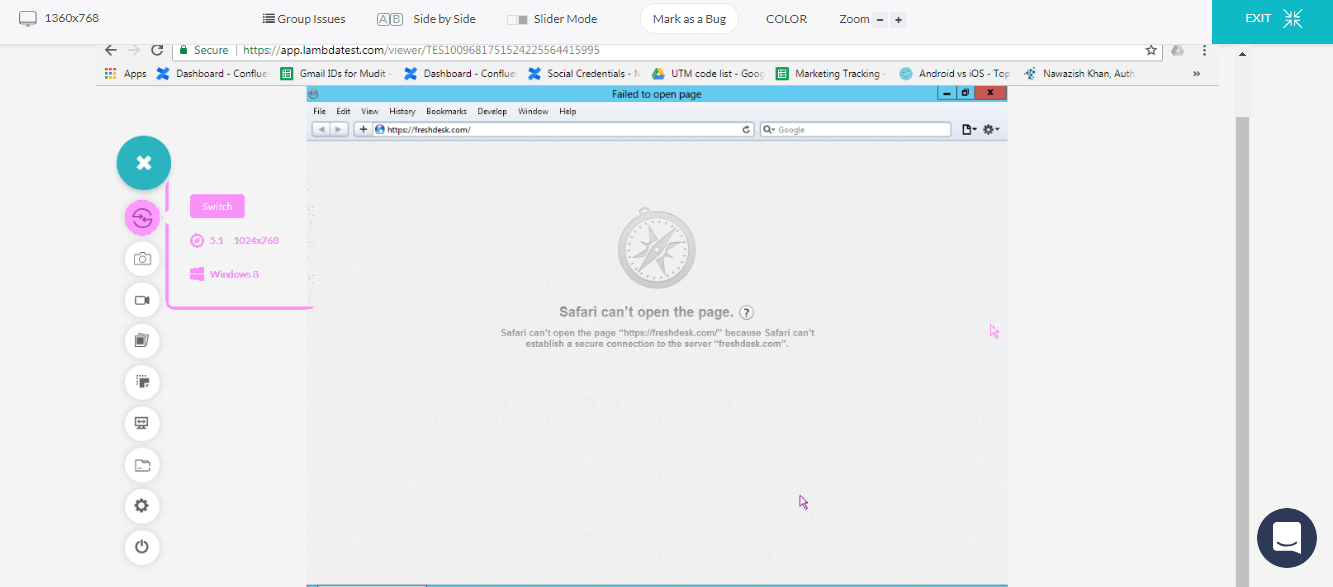Click the bookmark star icon

pyautogui.click(x=1151, y=50)
